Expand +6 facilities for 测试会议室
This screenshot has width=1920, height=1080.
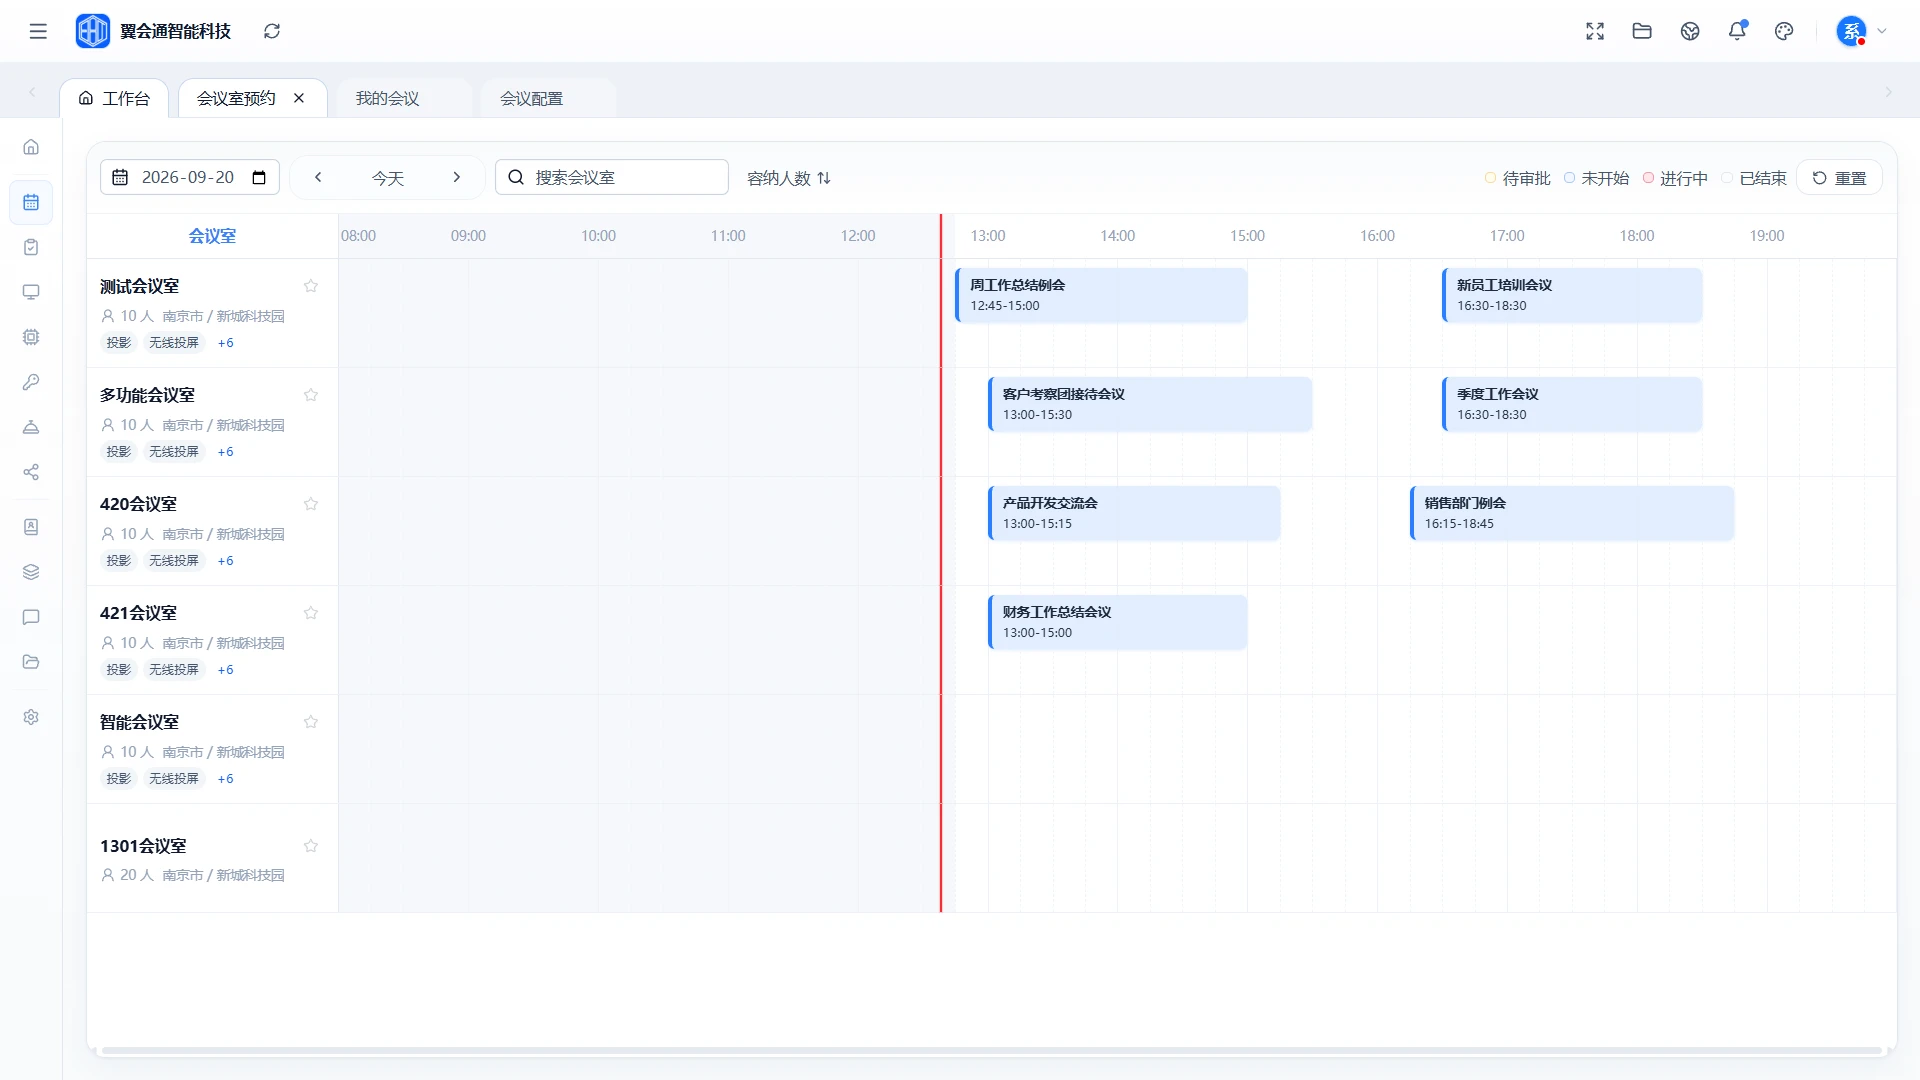click(226, 343)
